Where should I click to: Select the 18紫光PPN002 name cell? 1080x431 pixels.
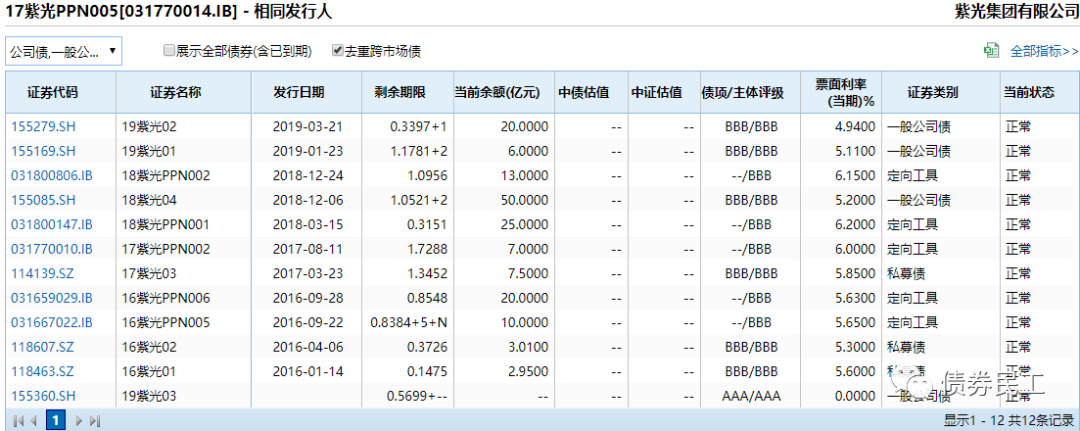(184, 176)
